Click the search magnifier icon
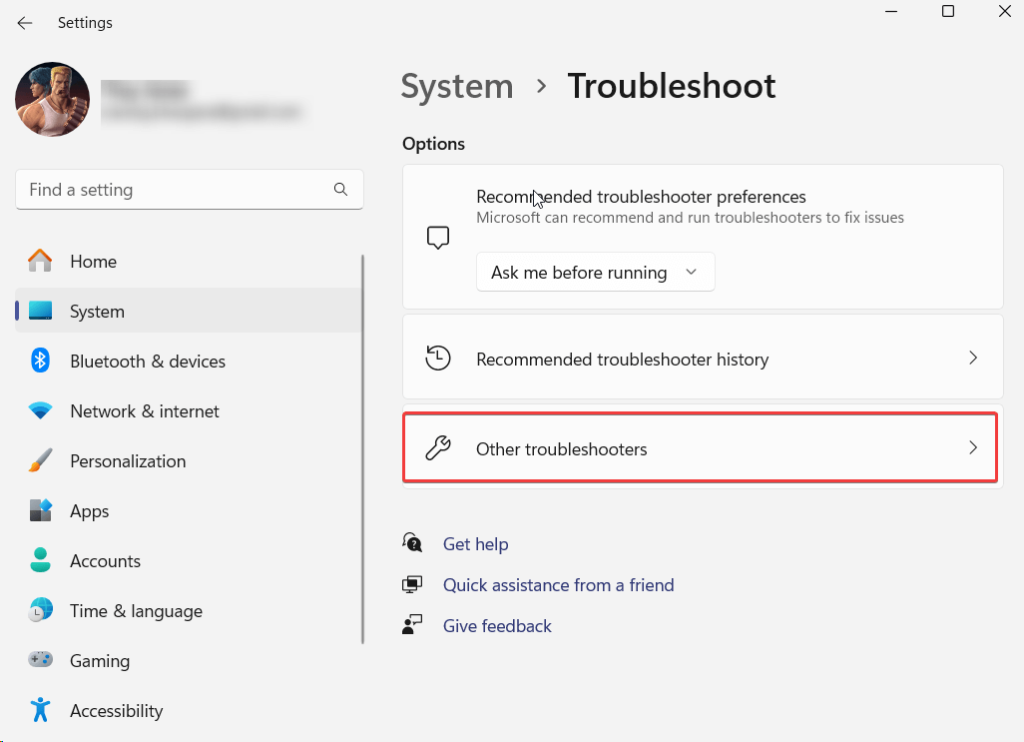Viewport: 1024px width, 742px height. click(x=340, y=189)
